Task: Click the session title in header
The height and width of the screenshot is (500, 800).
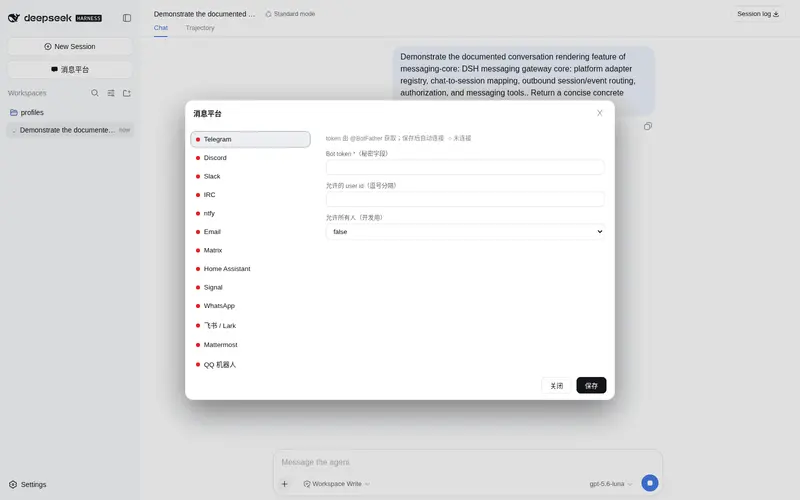Action: coord(204,14)
